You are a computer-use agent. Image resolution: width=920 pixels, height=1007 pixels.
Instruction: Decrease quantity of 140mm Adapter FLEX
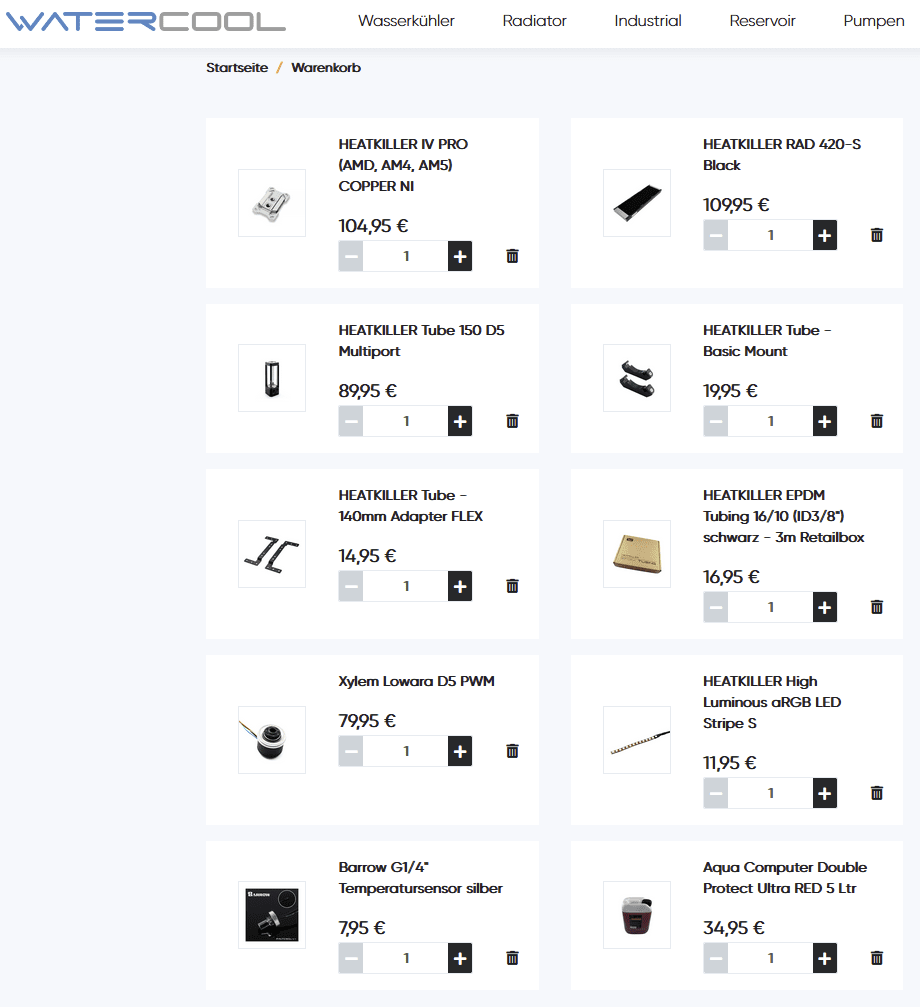(351, 586)
